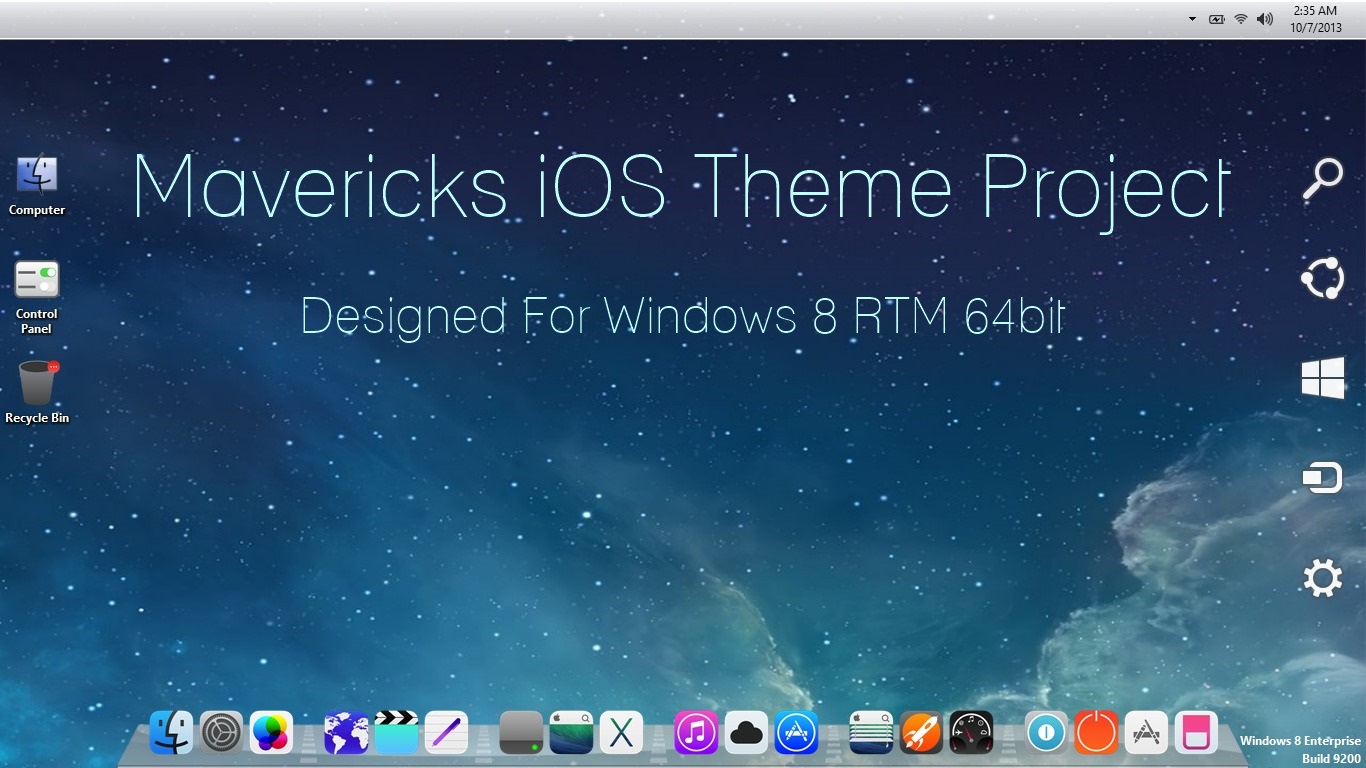Open the white Applications folder dock icon
Screen dimensions: 1366x768
(x=1146, y=733)
